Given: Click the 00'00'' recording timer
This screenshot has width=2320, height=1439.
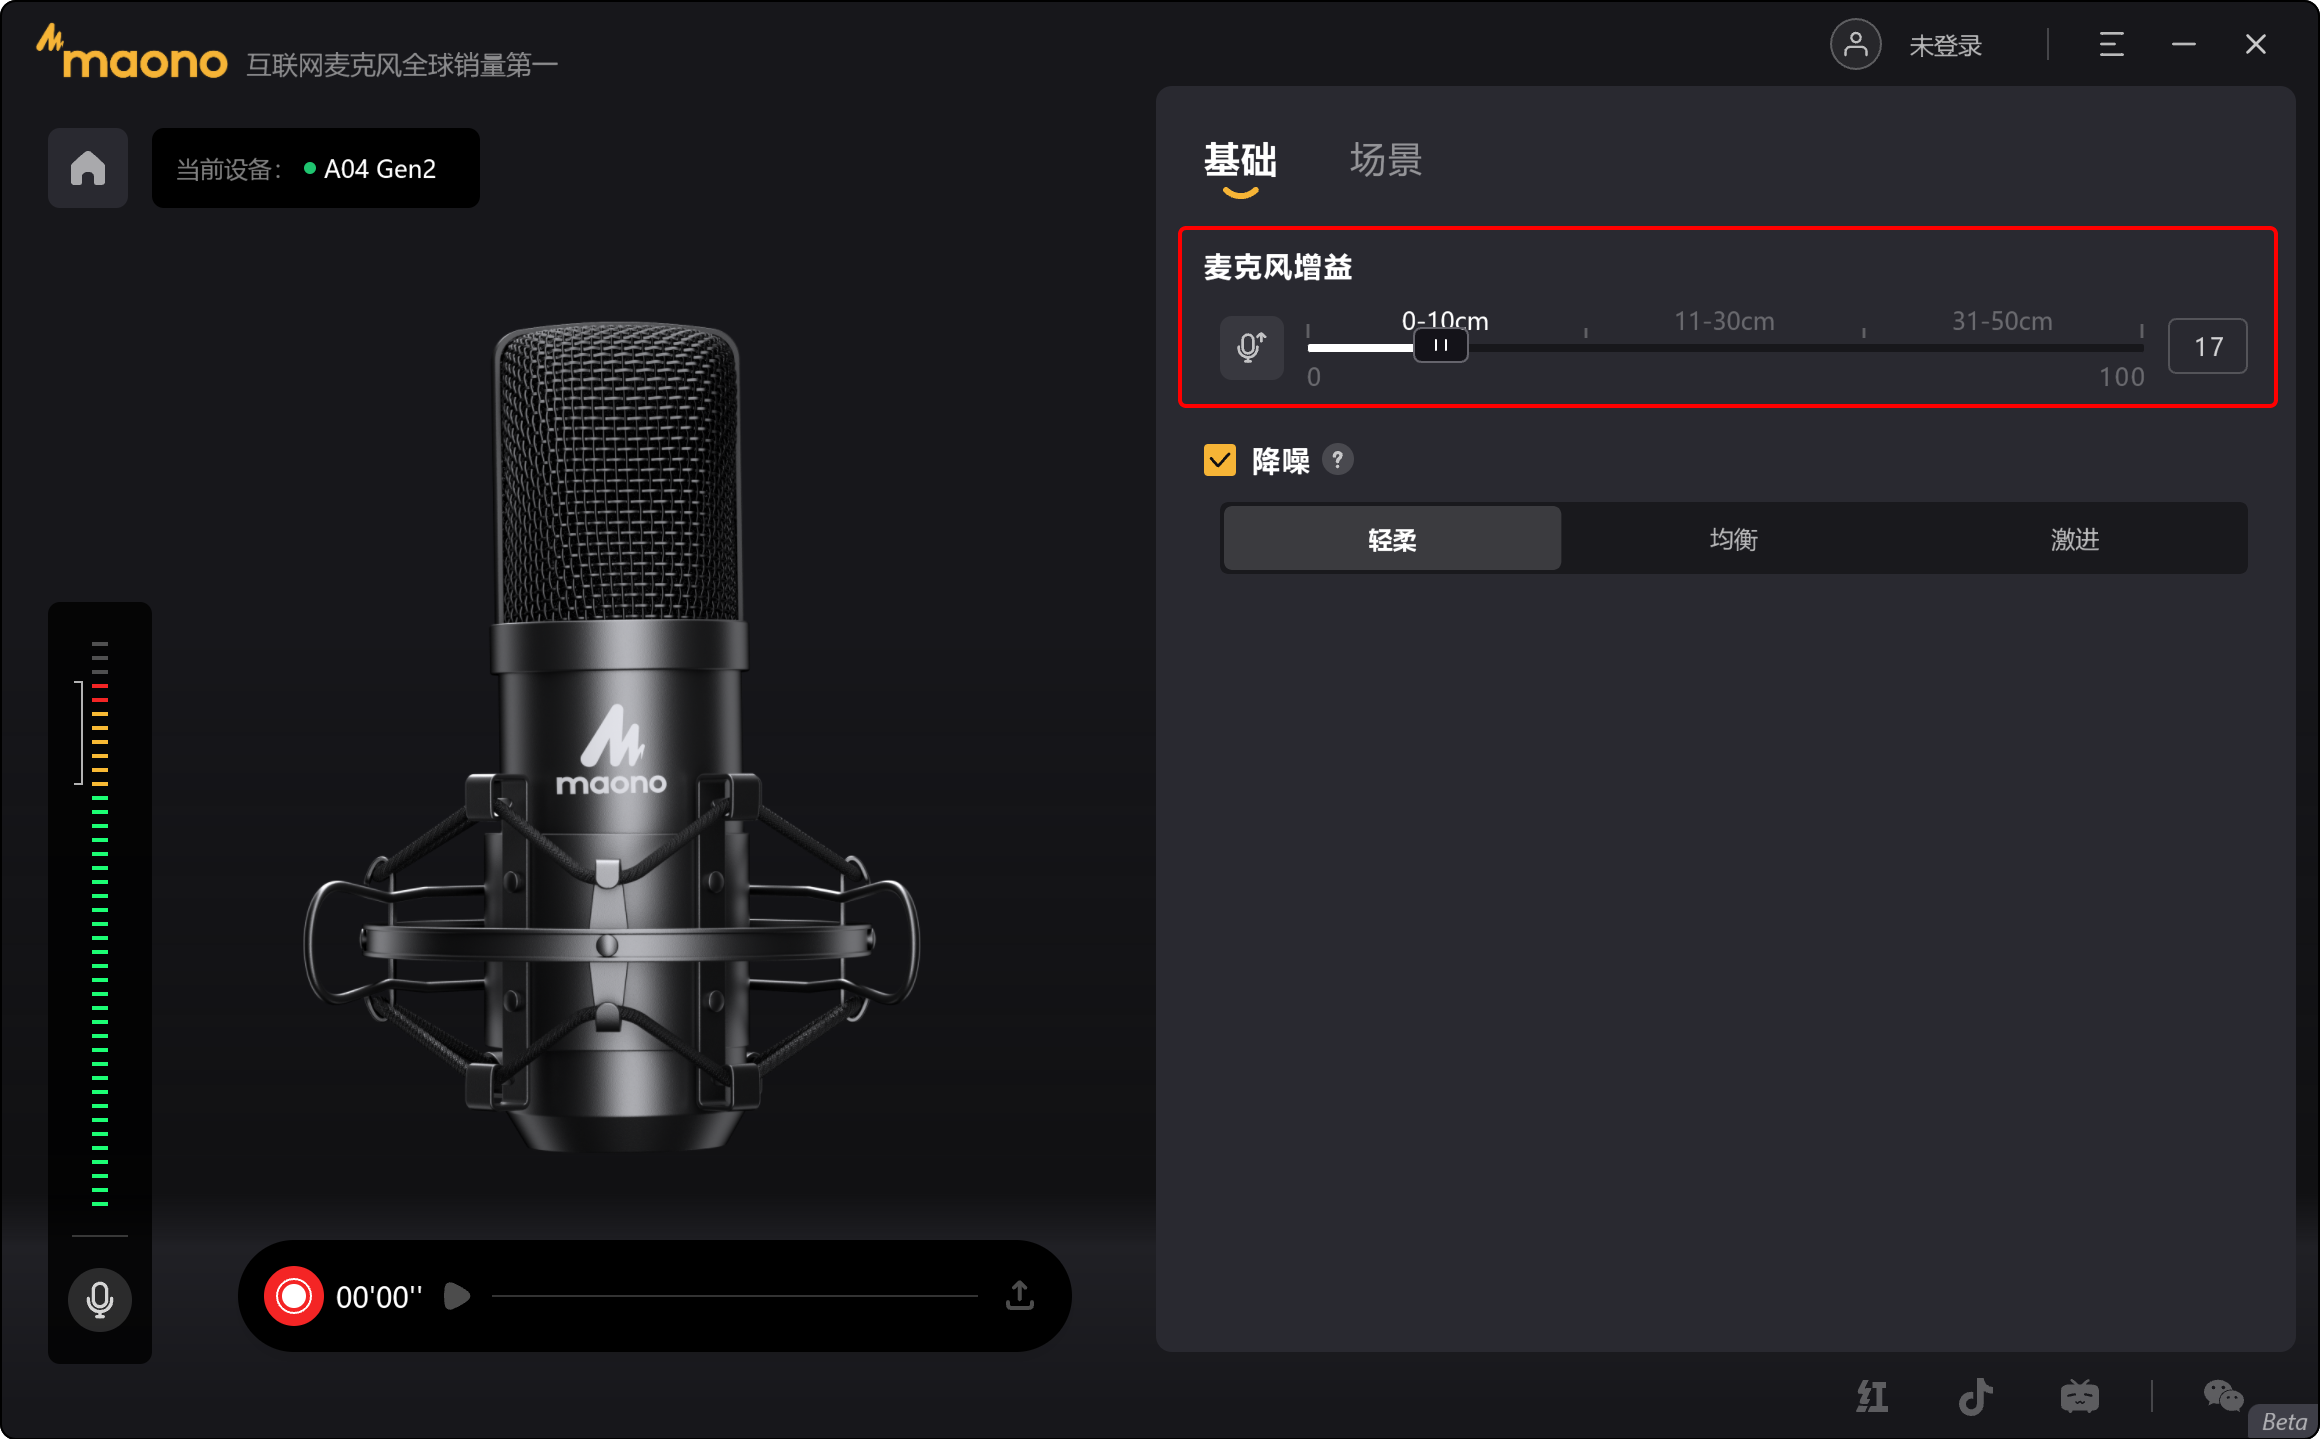Looking at the screenshot, I should pyautogui.click(x=379, y=1297).
